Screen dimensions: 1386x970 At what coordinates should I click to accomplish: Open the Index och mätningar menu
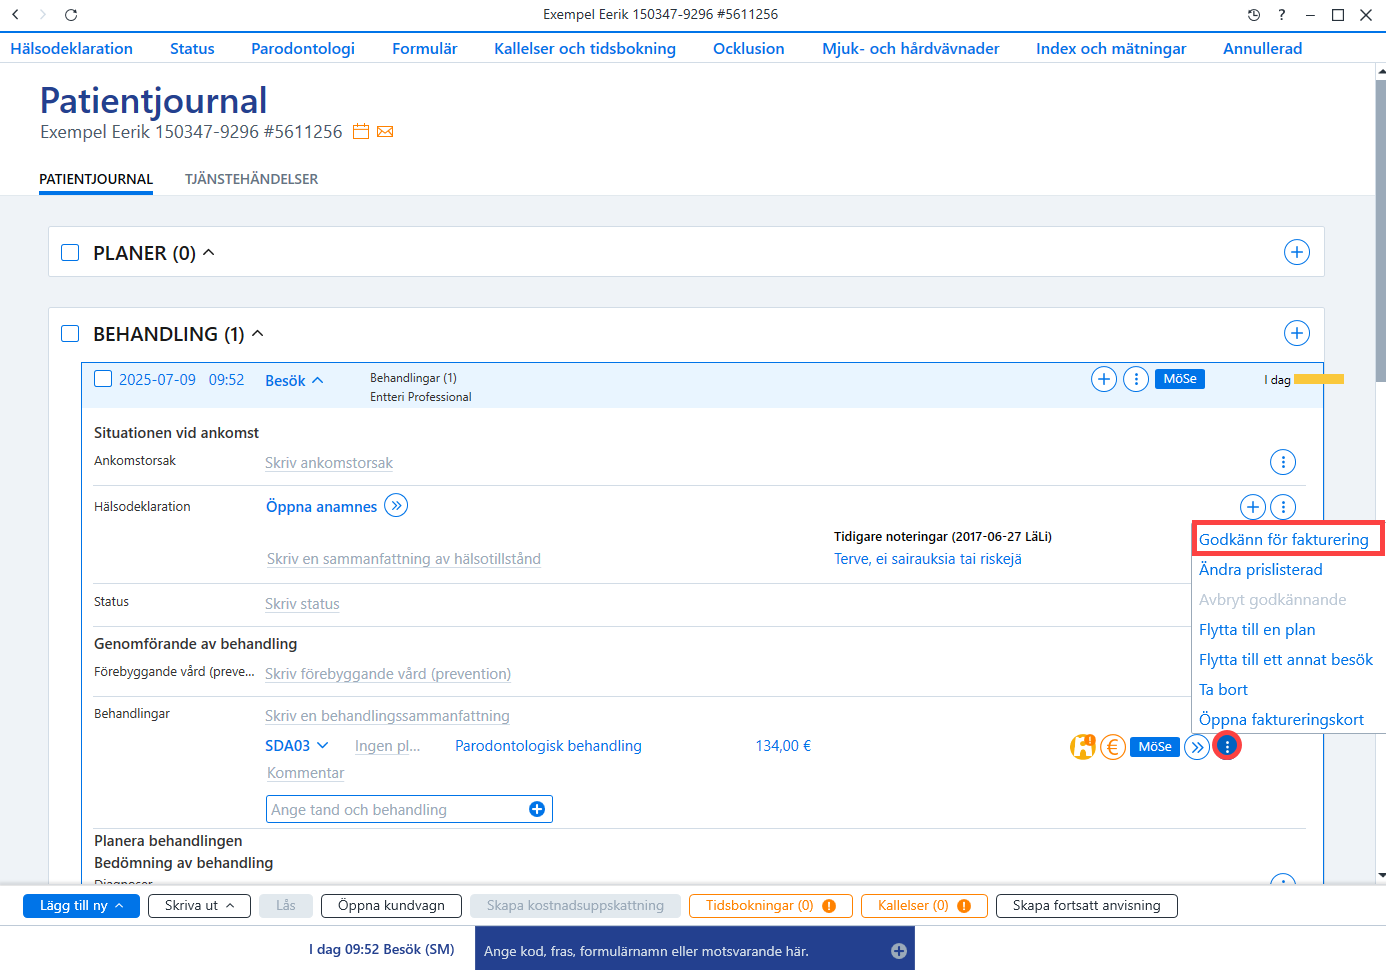click(x=1111, y=48)
